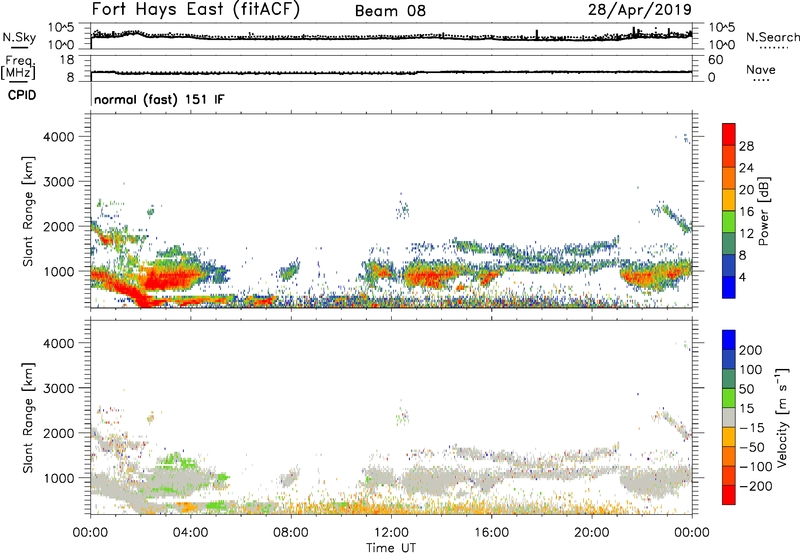This screenshot has height=554, width=800.
Task: Click the "3000" tick on the velocity panel
Action: (58, 388)
